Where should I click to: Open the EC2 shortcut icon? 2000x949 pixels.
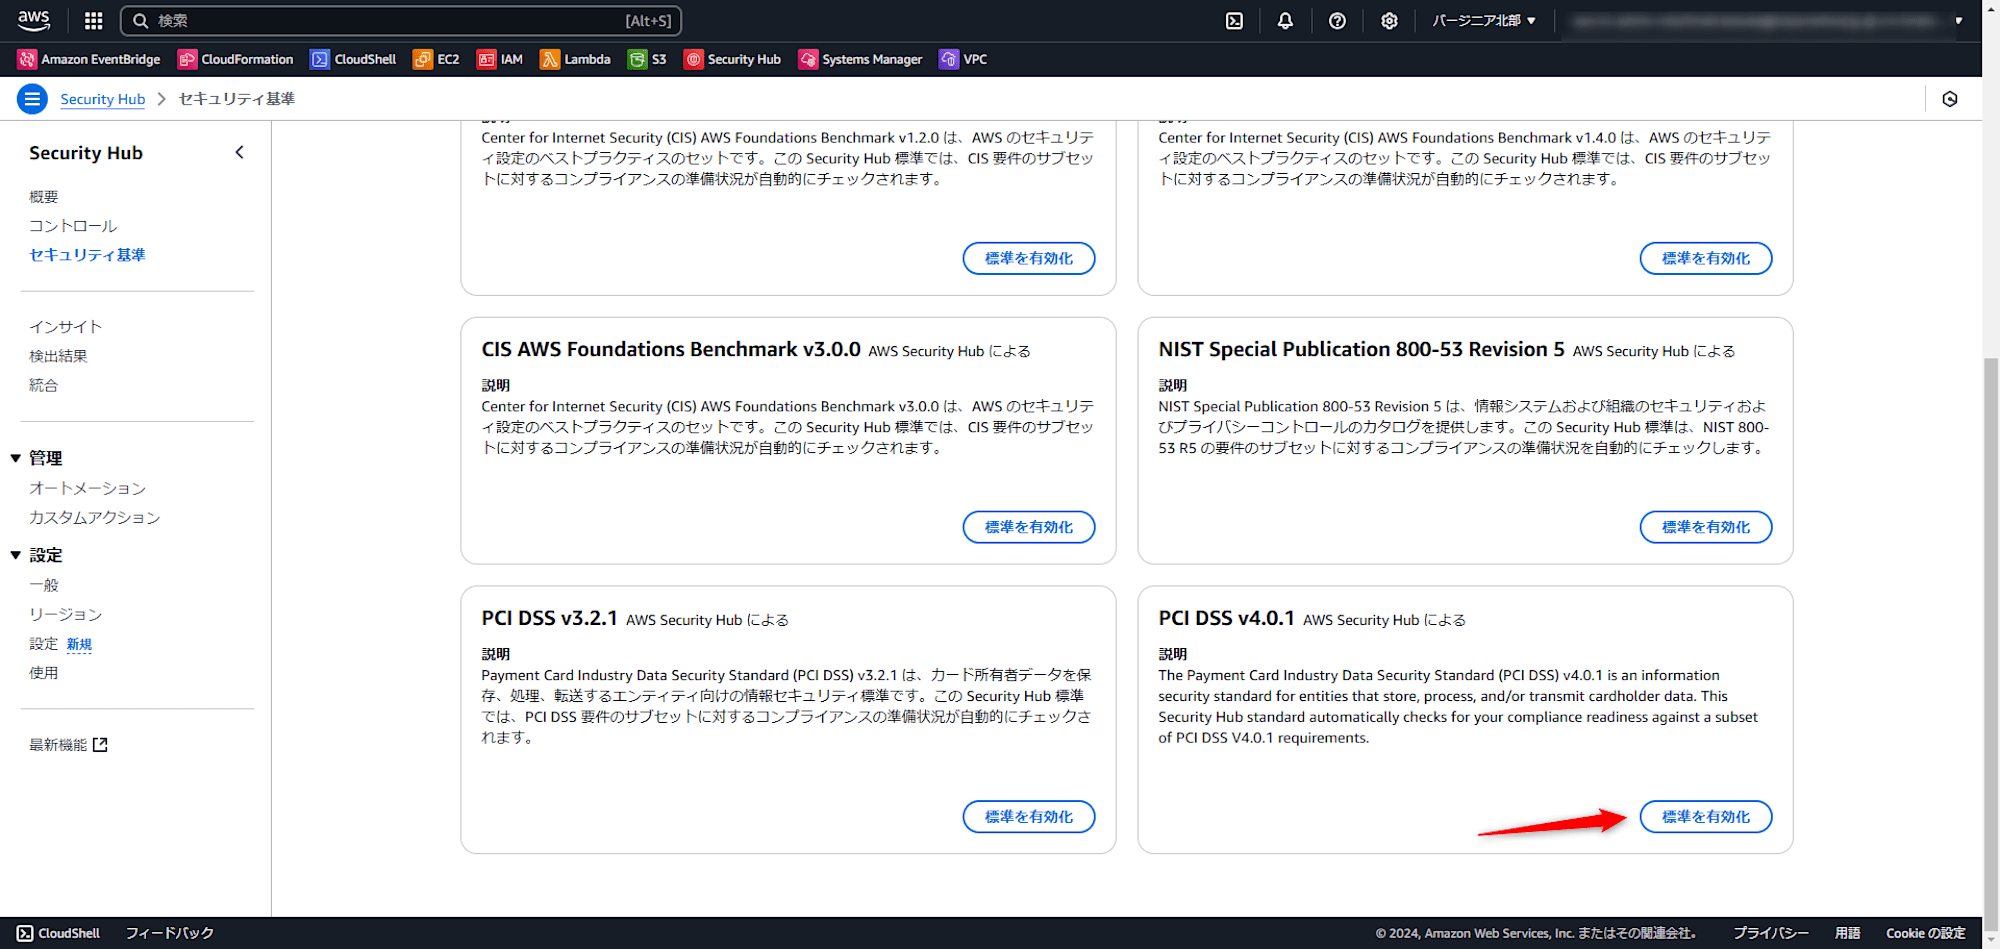pyautogui.click(x=423, y=59)
